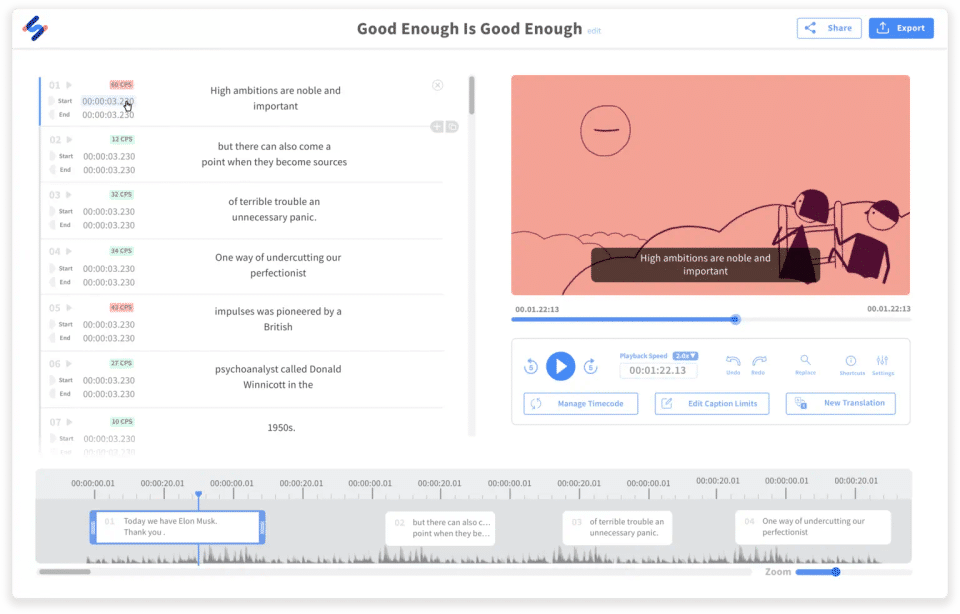This screenshot has height=614, width=960.
Task: Play caption 04 using its small play arrow
Action: (x=69, y=251)
